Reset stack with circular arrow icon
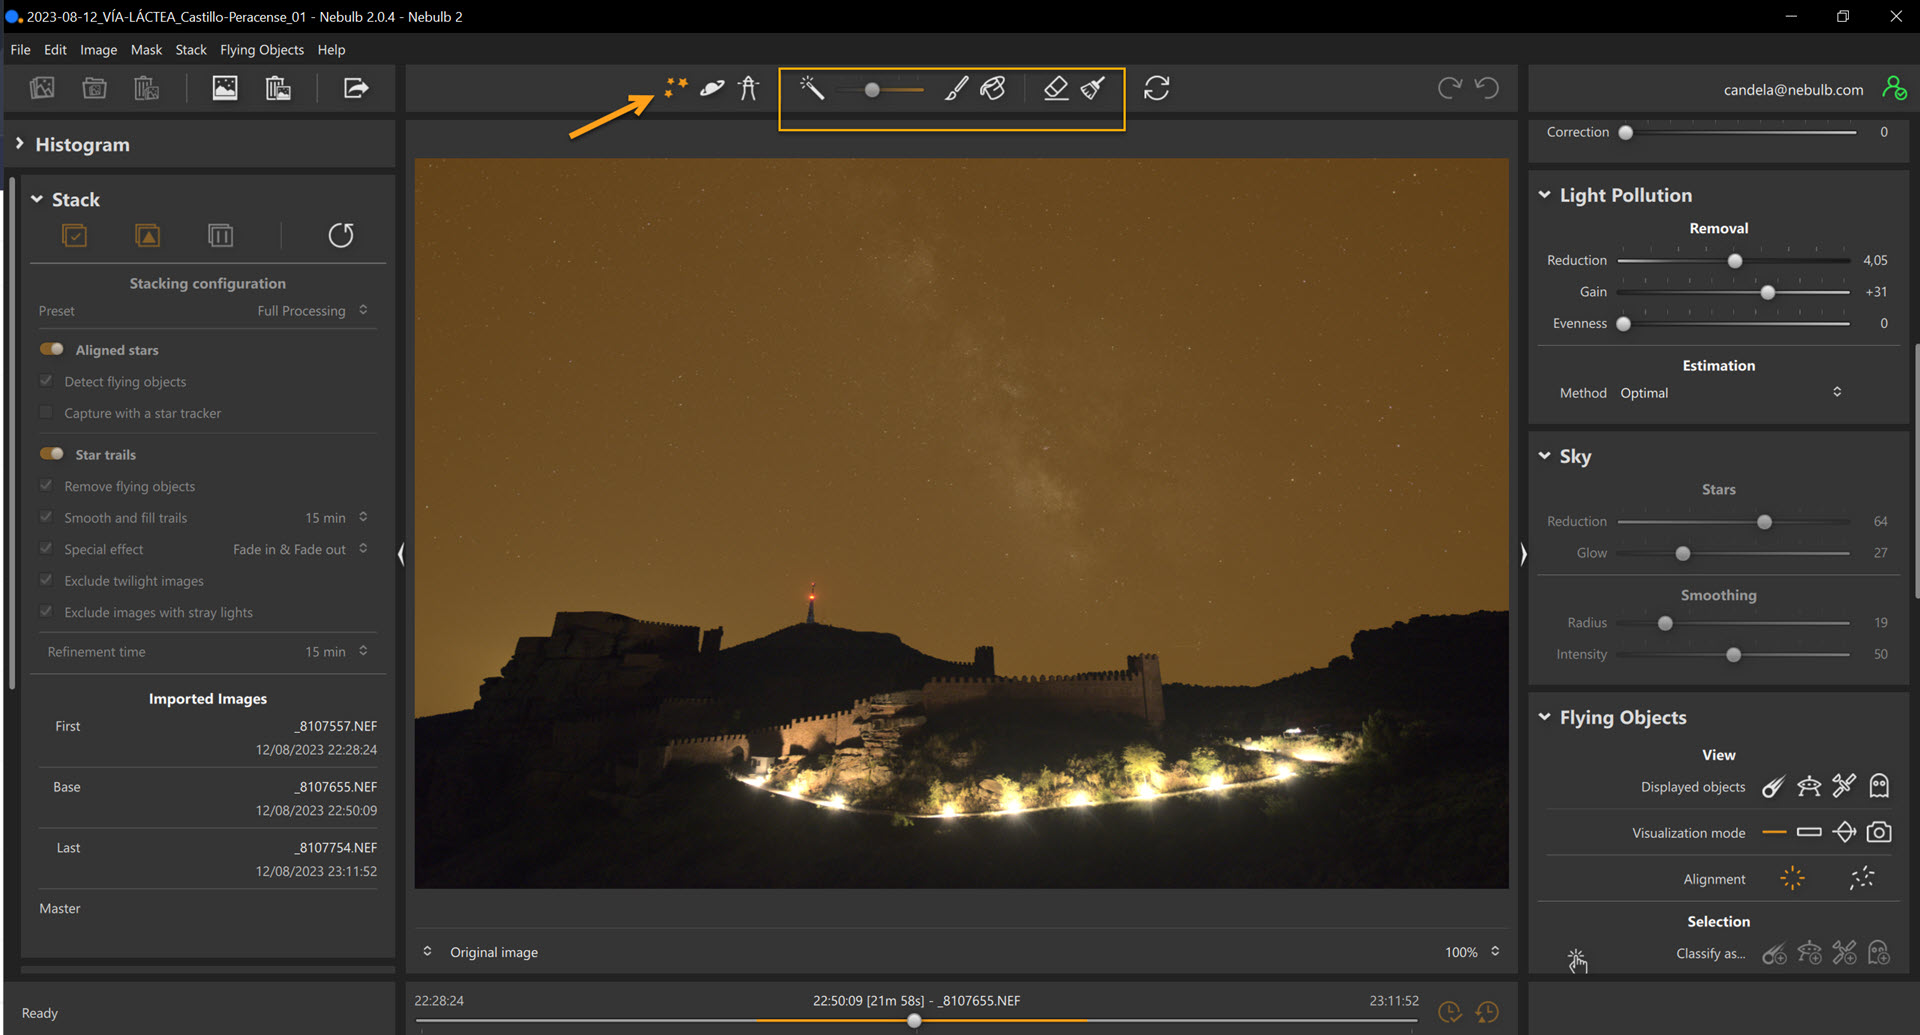The image size is (1920, 1035). click(340, 236)
